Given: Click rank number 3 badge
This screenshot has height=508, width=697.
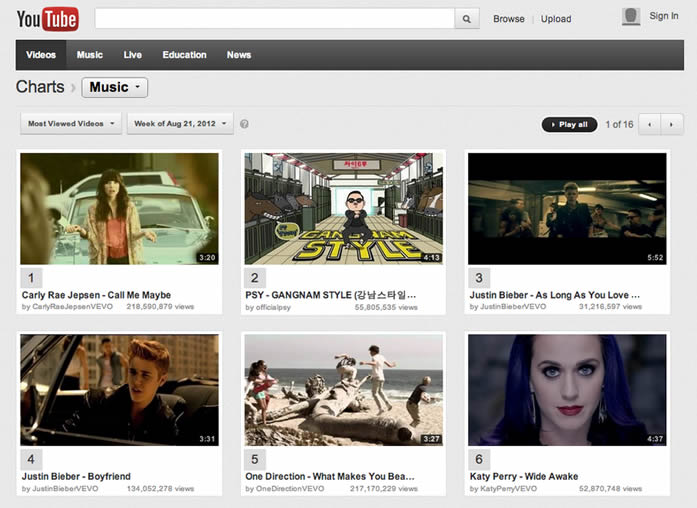Looking at the screenshot, I should [x=479, y=278].
